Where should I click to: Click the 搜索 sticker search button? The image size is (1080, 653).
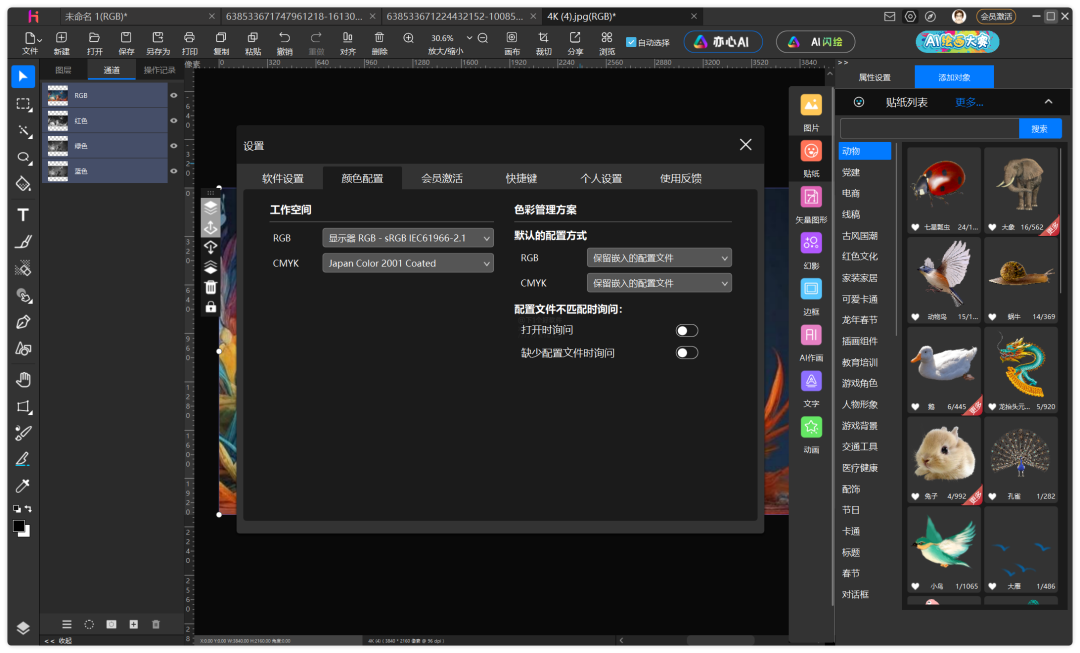(1040, 129)
